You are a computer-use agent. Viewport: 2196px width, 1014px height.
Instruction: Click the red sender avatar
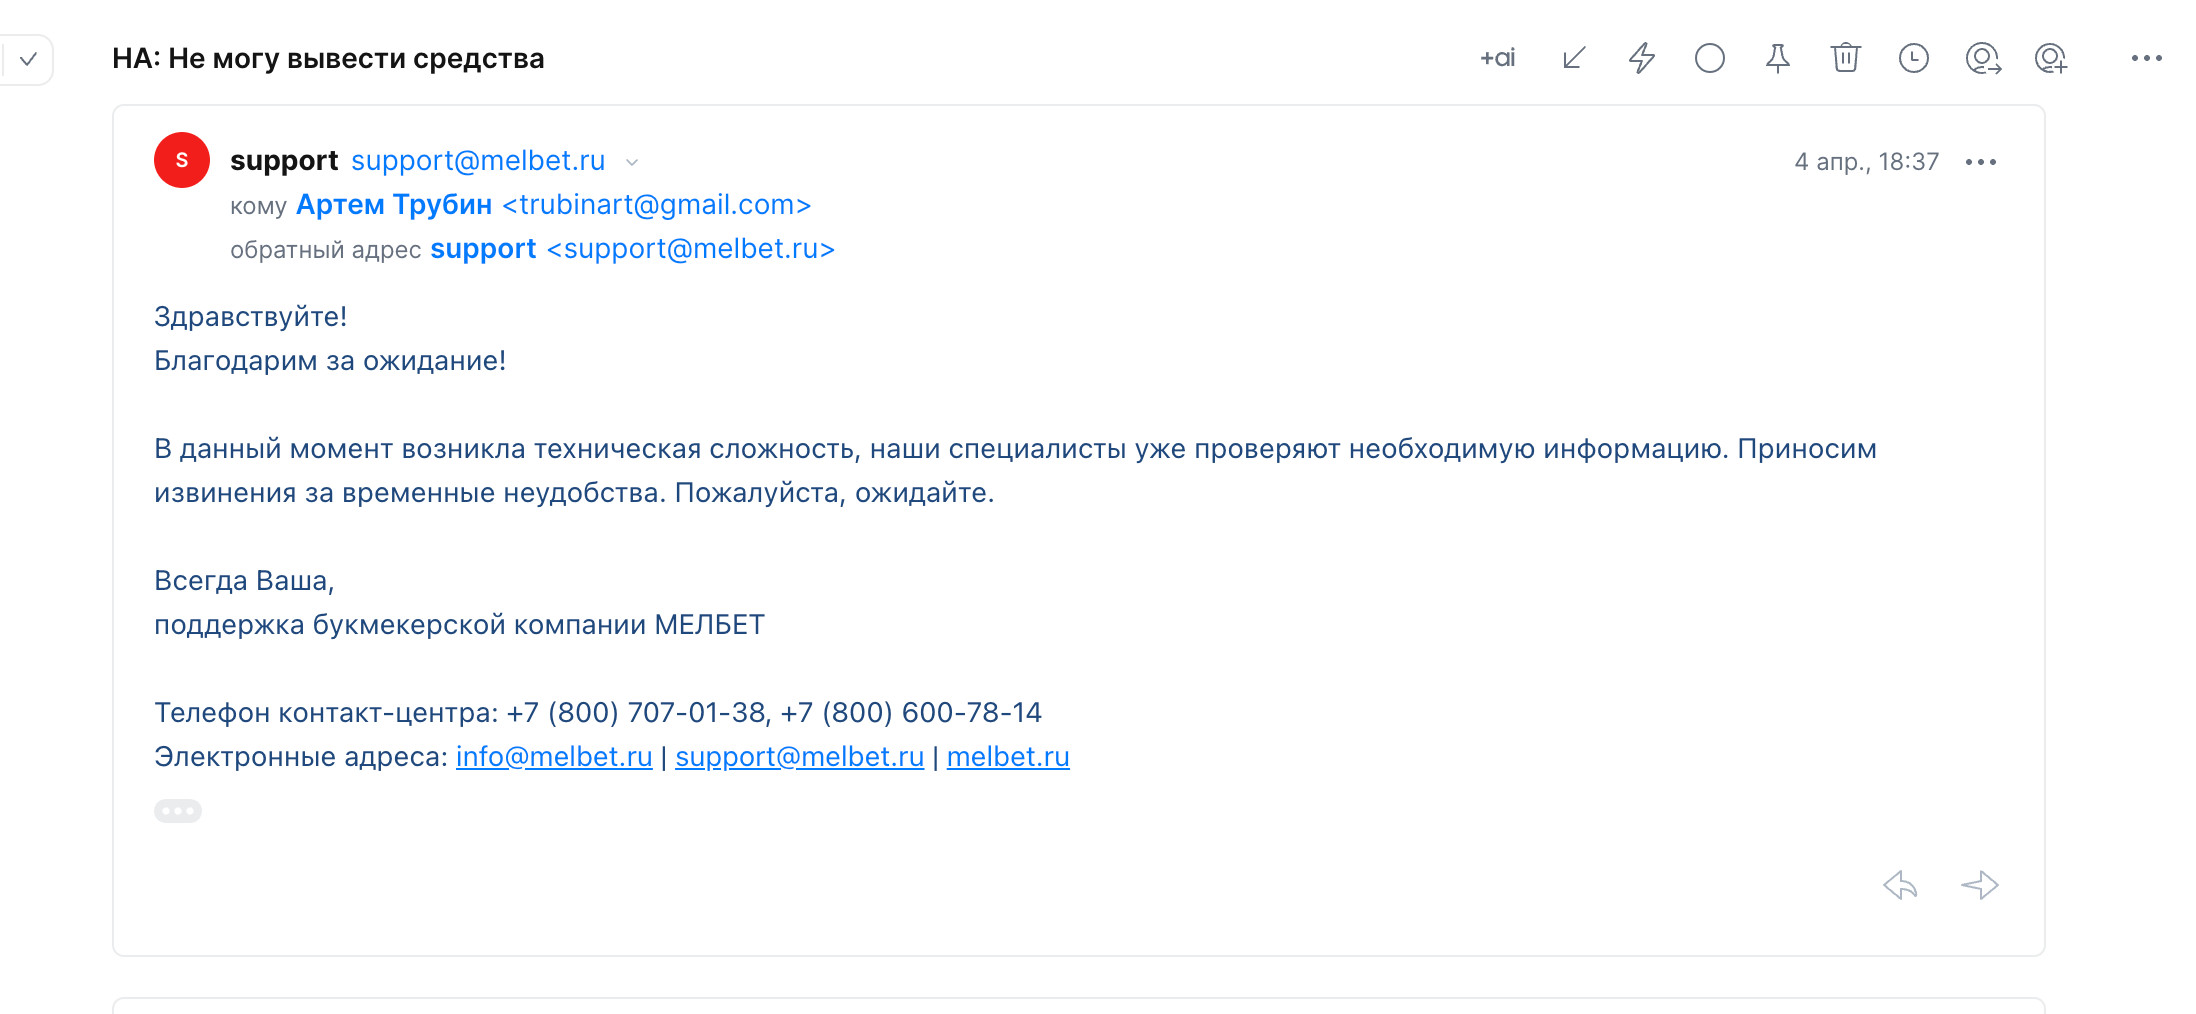tap(182, 160)
